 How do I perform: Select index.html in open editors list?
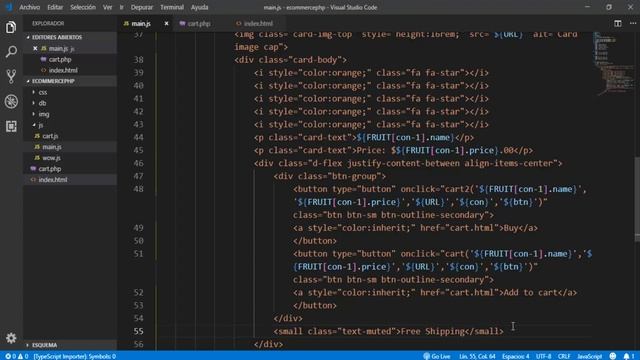[x=63, y=71]
